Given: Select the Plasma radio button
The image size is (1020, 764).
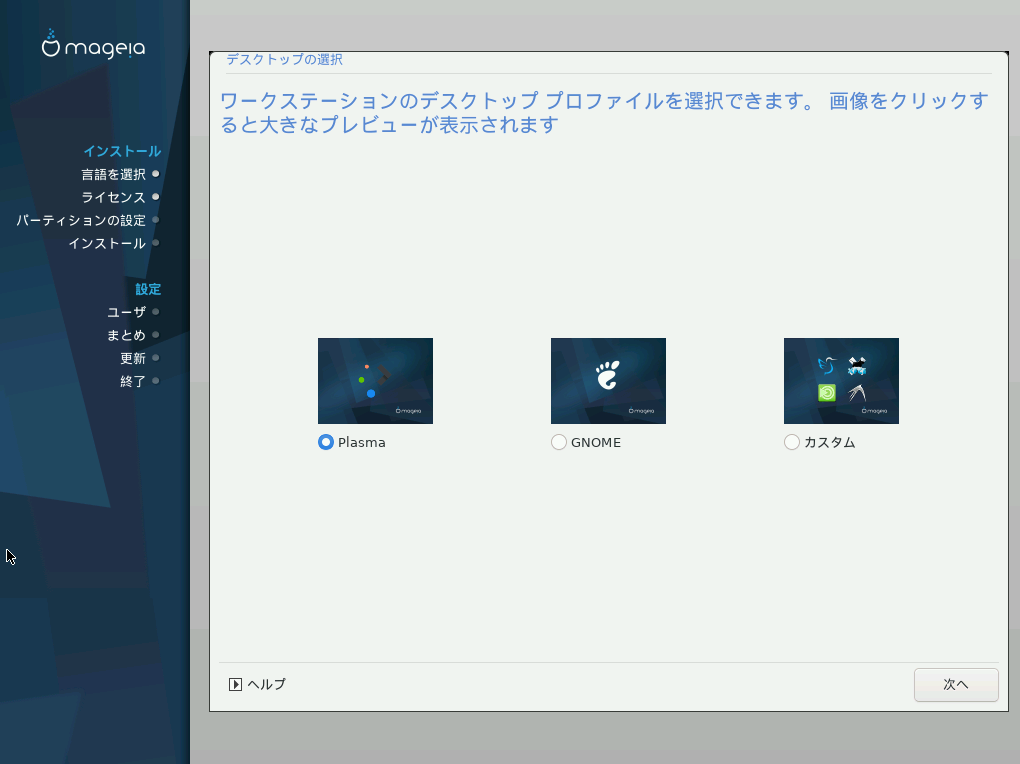Looking at the screenshot, I should [326, 442].
